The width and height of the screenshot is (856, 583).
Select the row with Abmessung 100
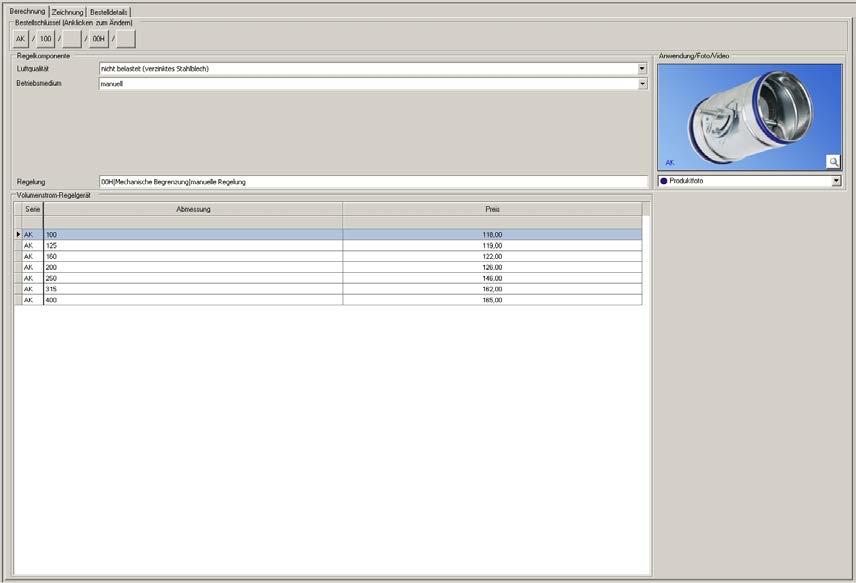pos(328,235)
